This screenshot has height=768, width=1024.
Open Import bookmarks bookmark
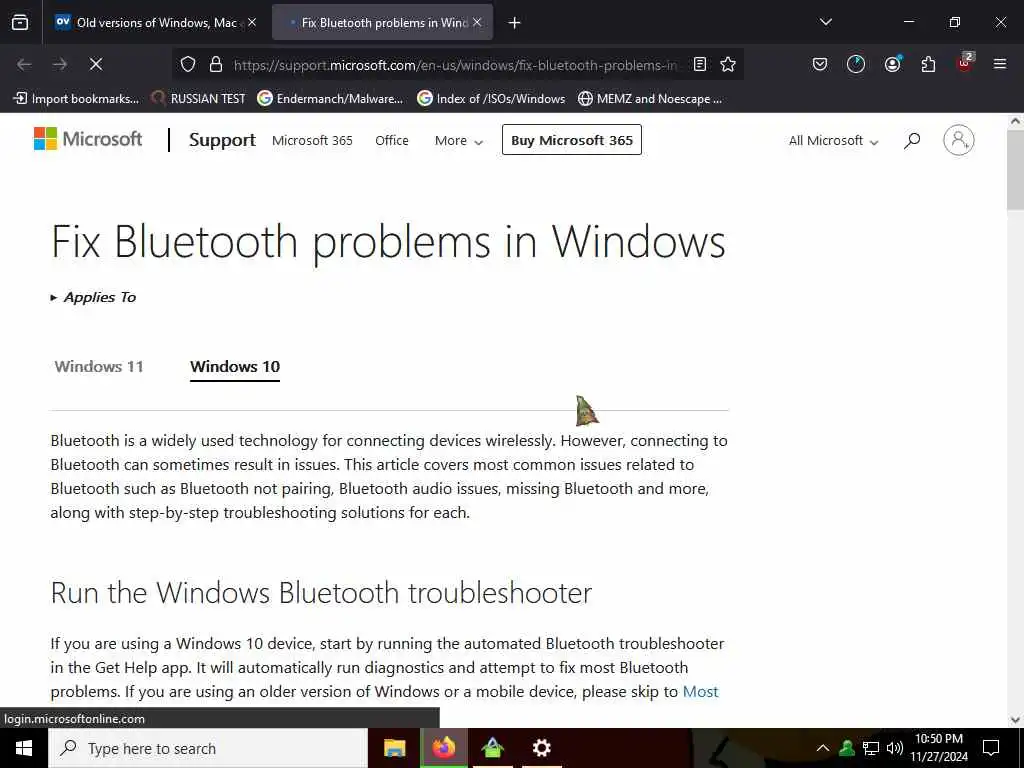(x=76, y=99)
